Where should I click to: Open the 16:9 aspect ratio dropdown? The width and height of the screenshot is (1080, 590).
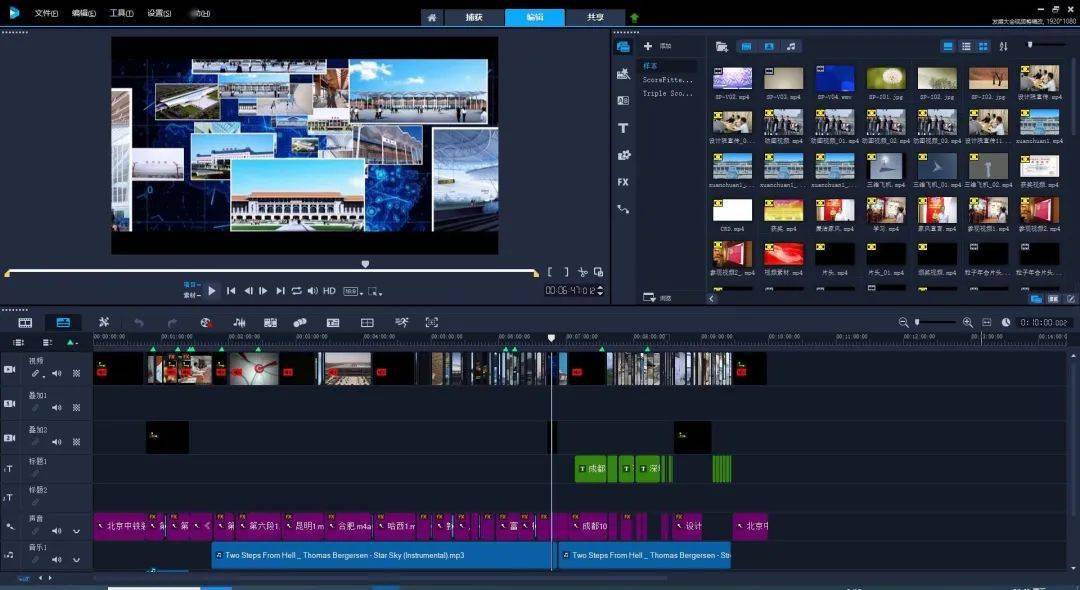tap(353, 291)
